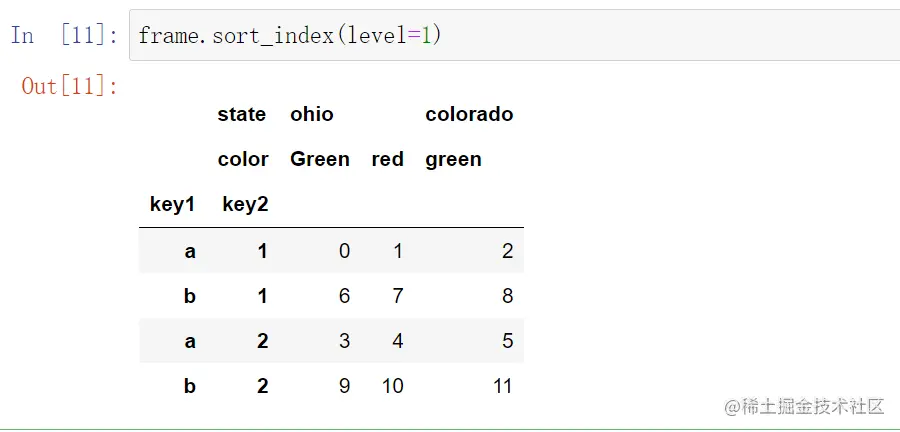This screenshot has width=900, height=432.
Task: Click the cell with value 4
Action: point(398,341)
